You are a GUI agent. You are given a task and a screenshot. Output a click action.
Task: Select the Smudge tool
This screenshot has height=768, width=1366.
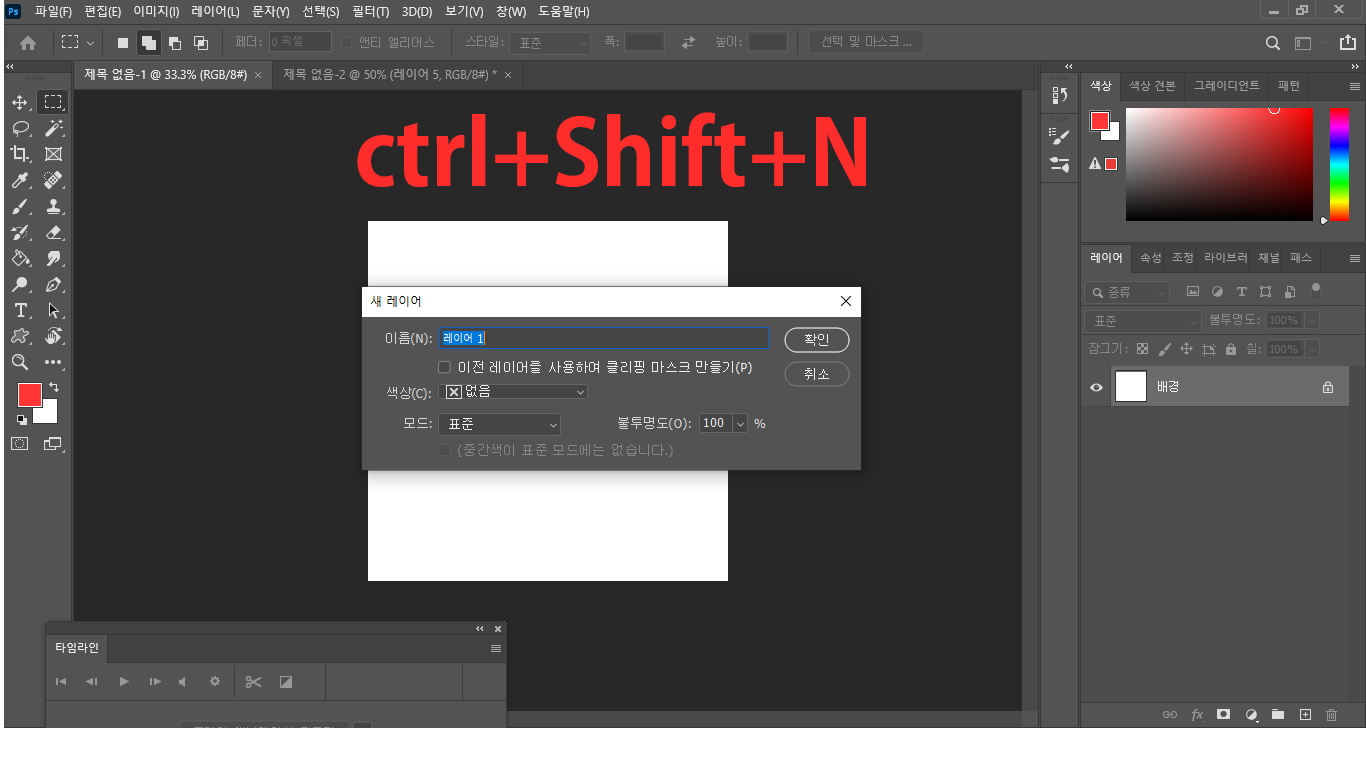[54, 258]
